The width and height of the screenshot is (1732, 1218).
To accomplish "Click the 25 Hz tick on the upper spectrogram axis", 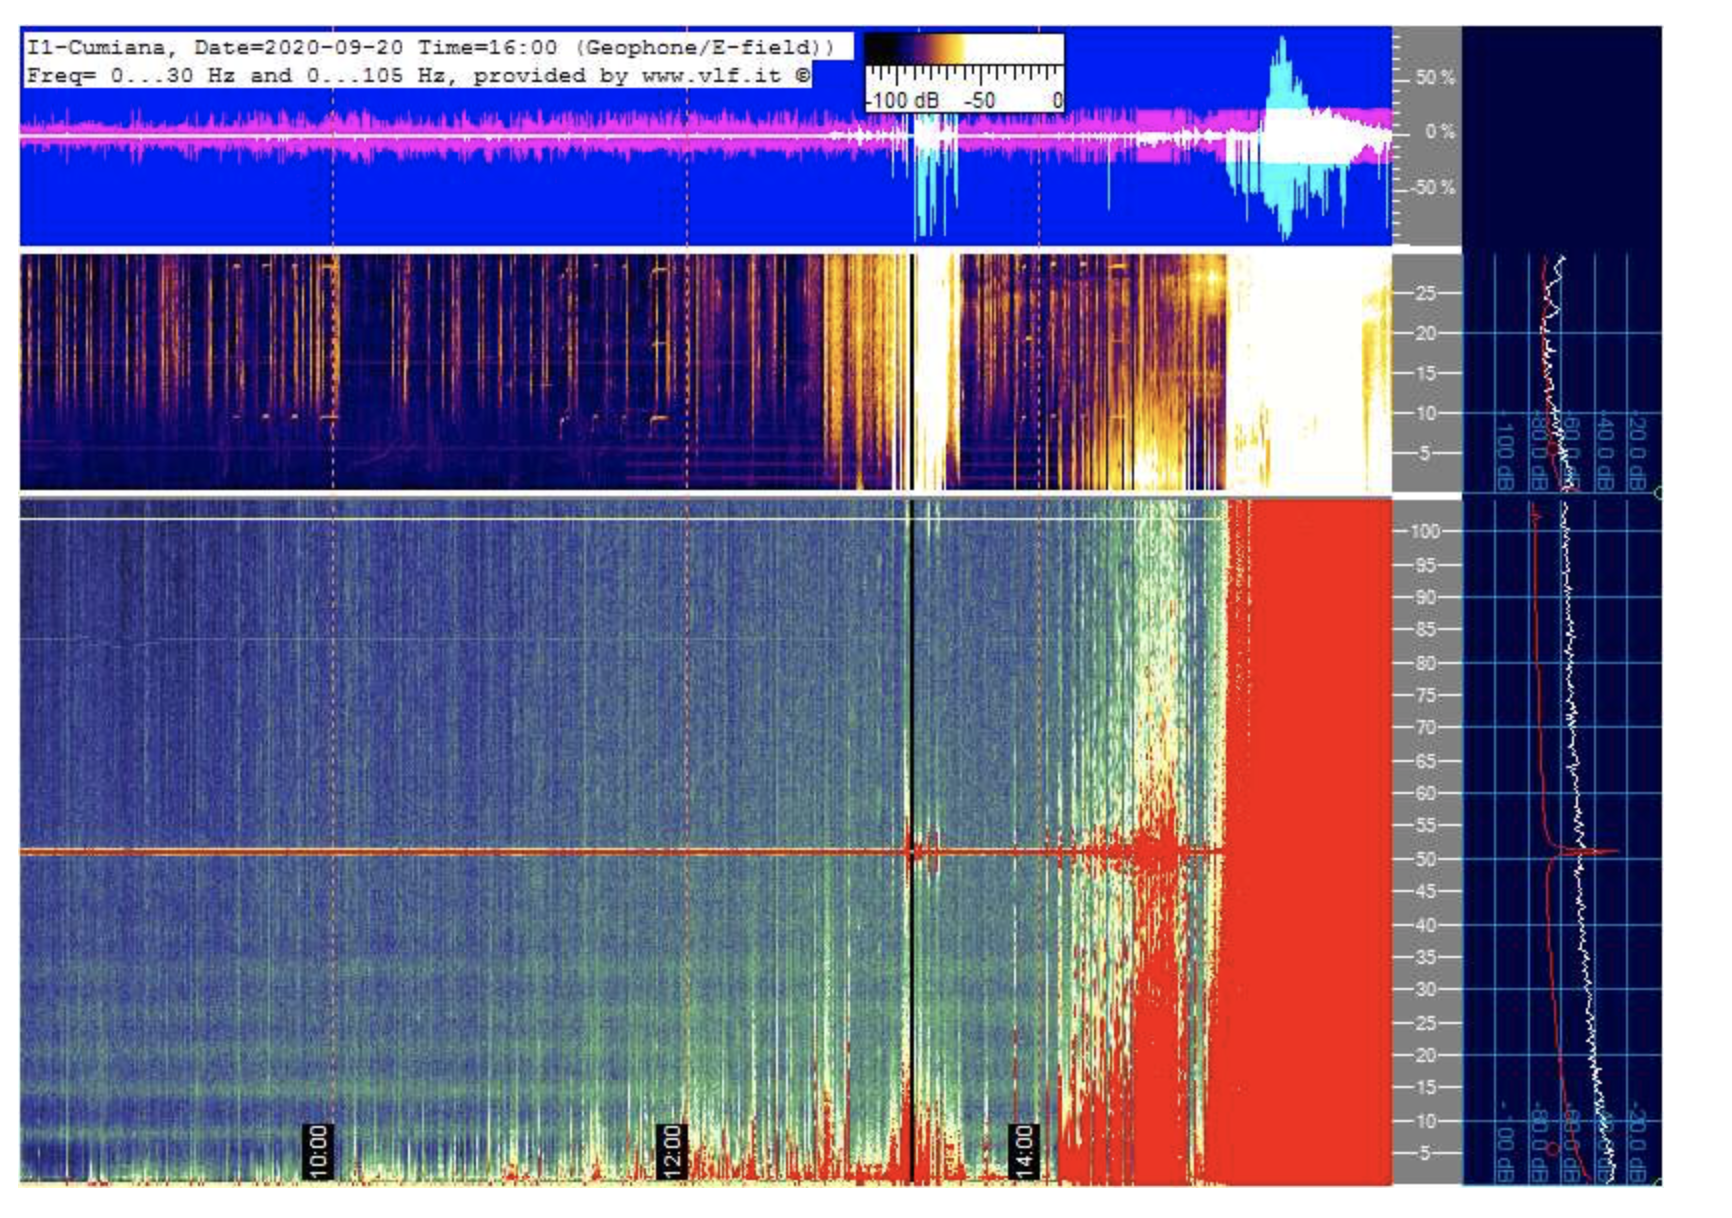I will pyautogui.click(x=1425, y=293).
